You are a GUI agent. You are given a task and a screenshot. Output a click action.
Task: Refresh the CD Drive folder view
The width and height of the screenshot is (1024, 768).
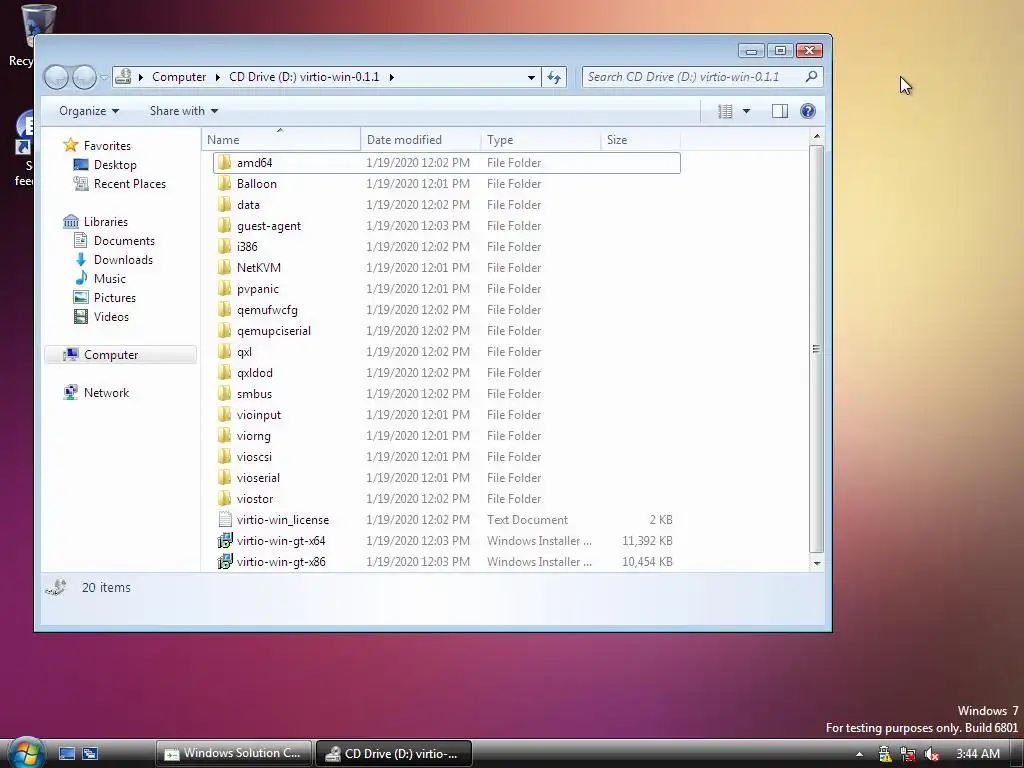pos(554,77)
